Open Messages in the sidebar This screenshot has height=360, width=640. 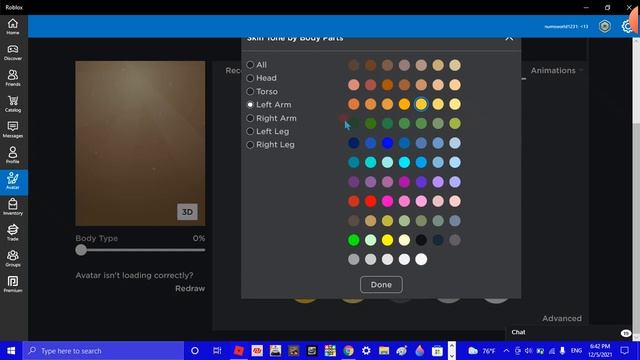coord(13,129)
